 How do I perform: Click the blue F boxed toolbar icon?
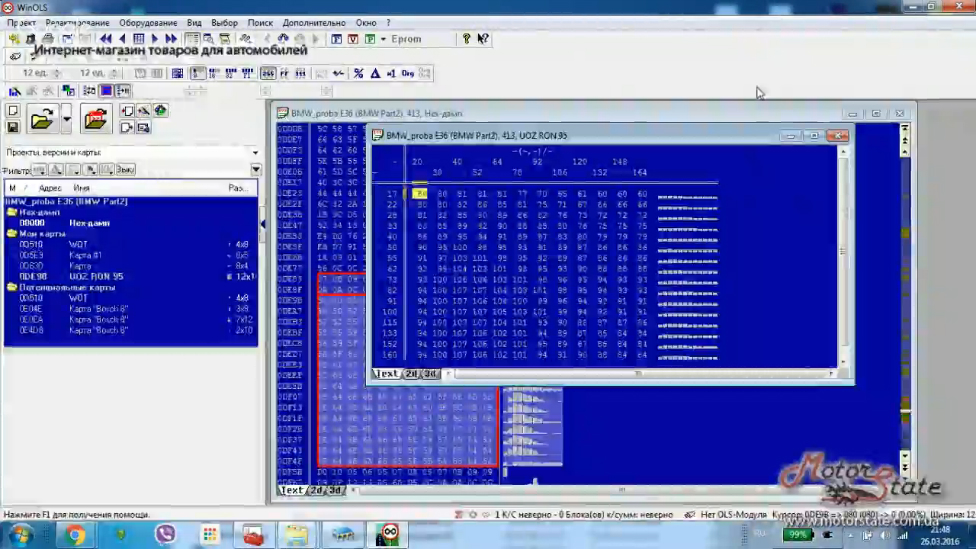coord(336,39)
